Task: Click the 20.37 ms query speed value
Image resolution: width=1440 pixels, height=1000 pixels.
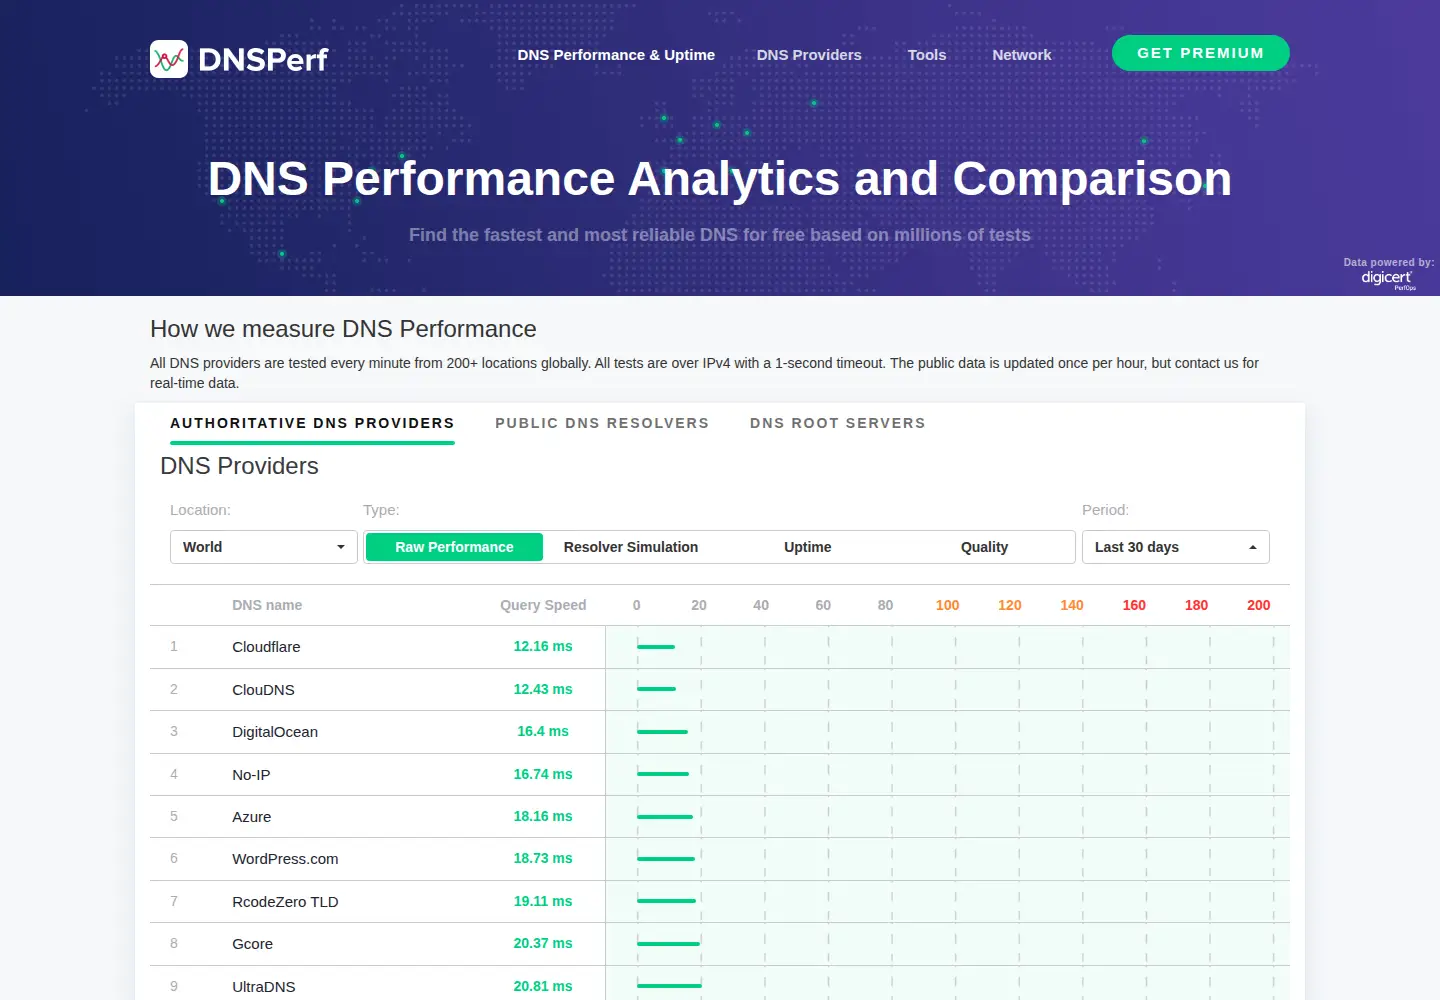Action: [x=543, y=943]
